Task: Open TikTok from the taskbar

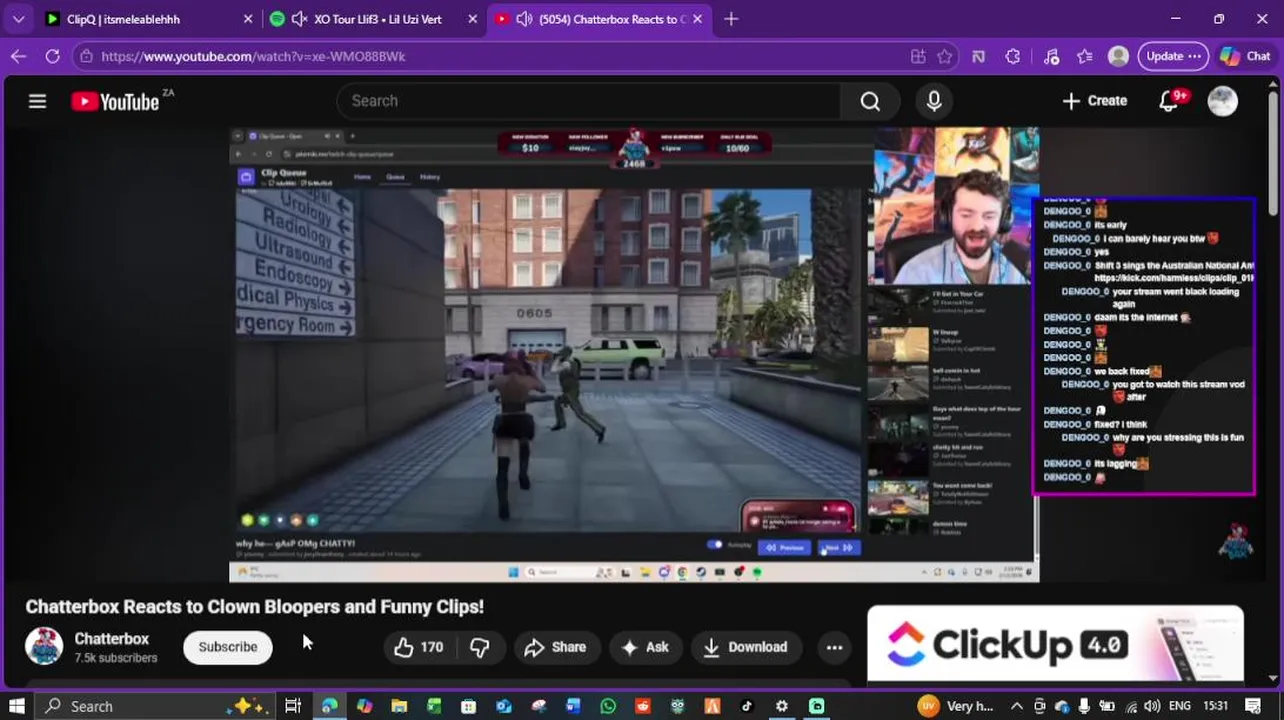Action: [747, 706]
